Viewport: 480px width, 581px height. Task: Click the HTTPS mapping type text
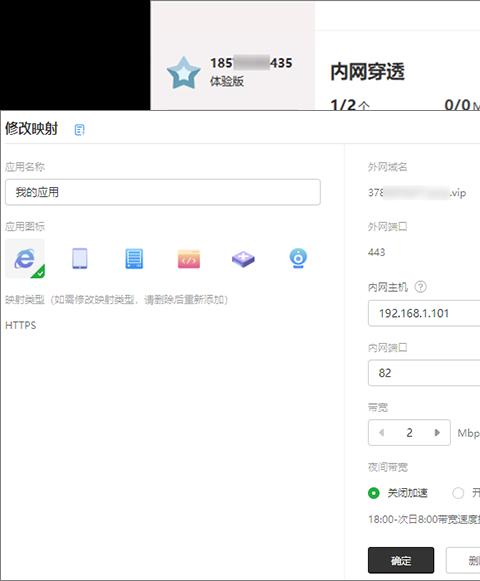click(x=21, y=325)
